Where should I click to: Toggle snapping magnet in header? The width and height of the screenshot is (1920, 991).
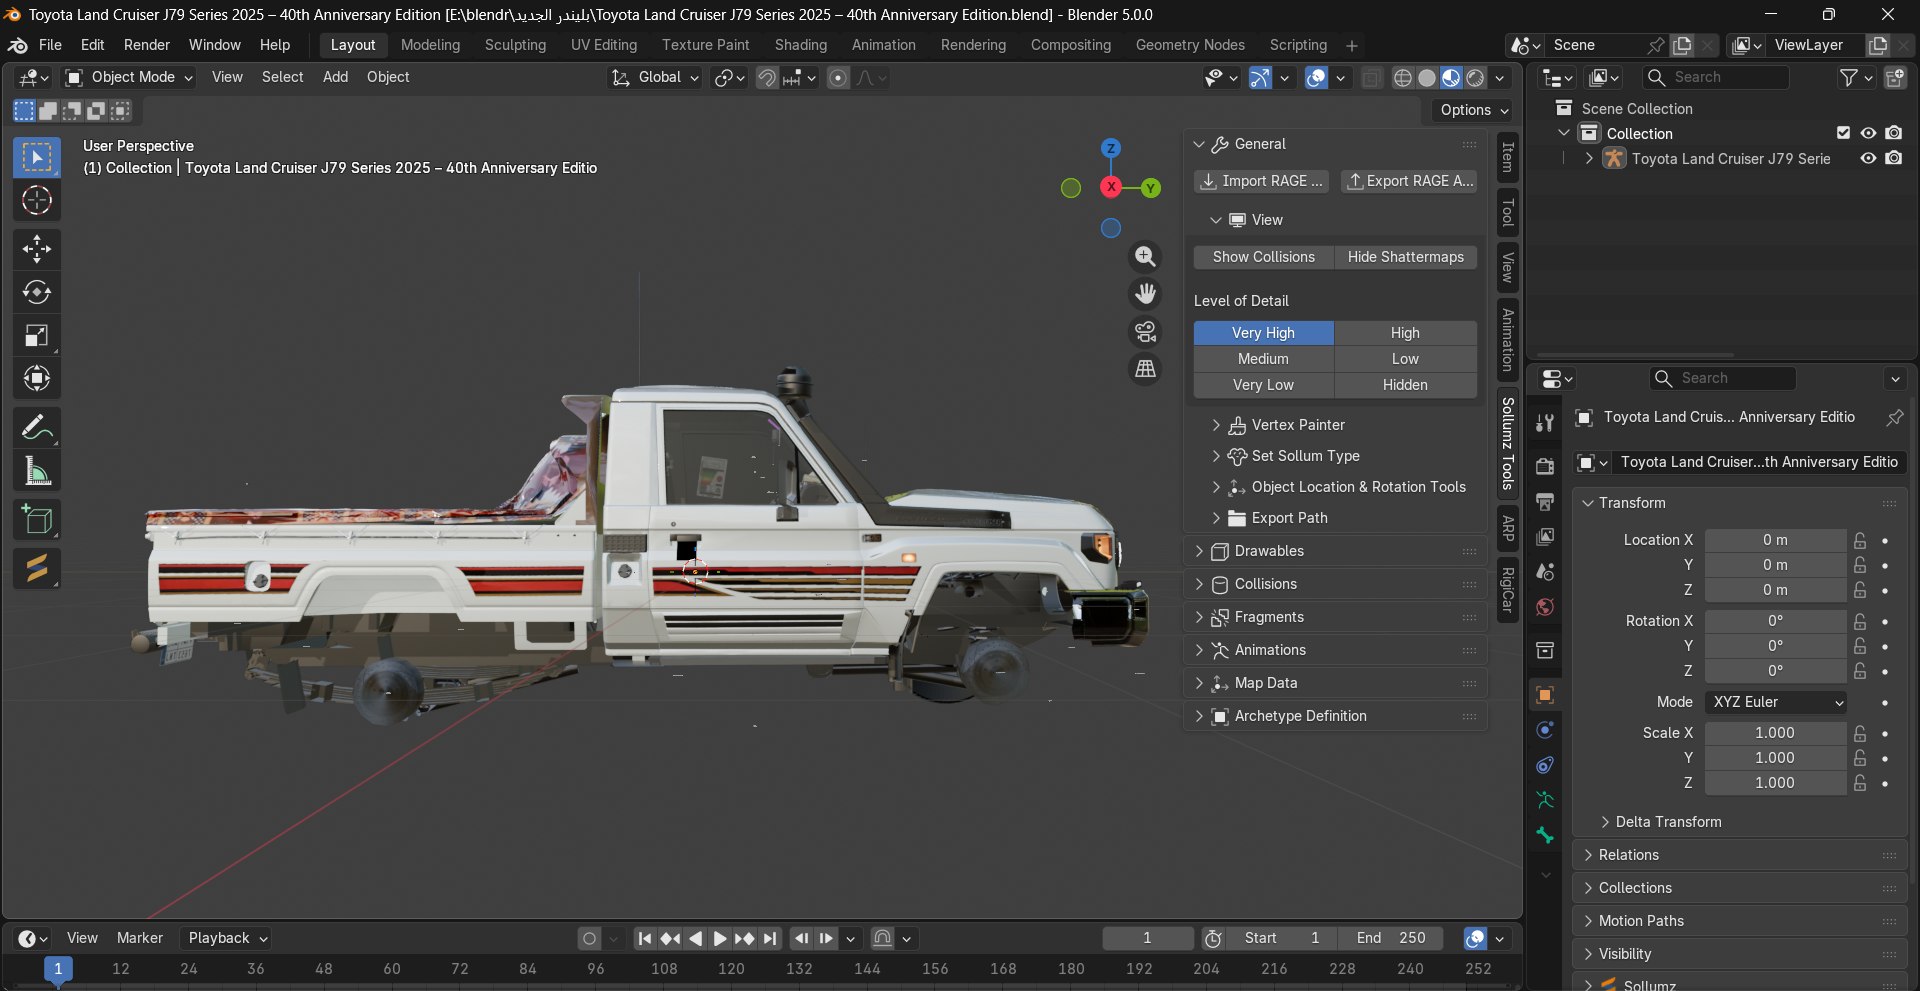[x=767, y=77]
